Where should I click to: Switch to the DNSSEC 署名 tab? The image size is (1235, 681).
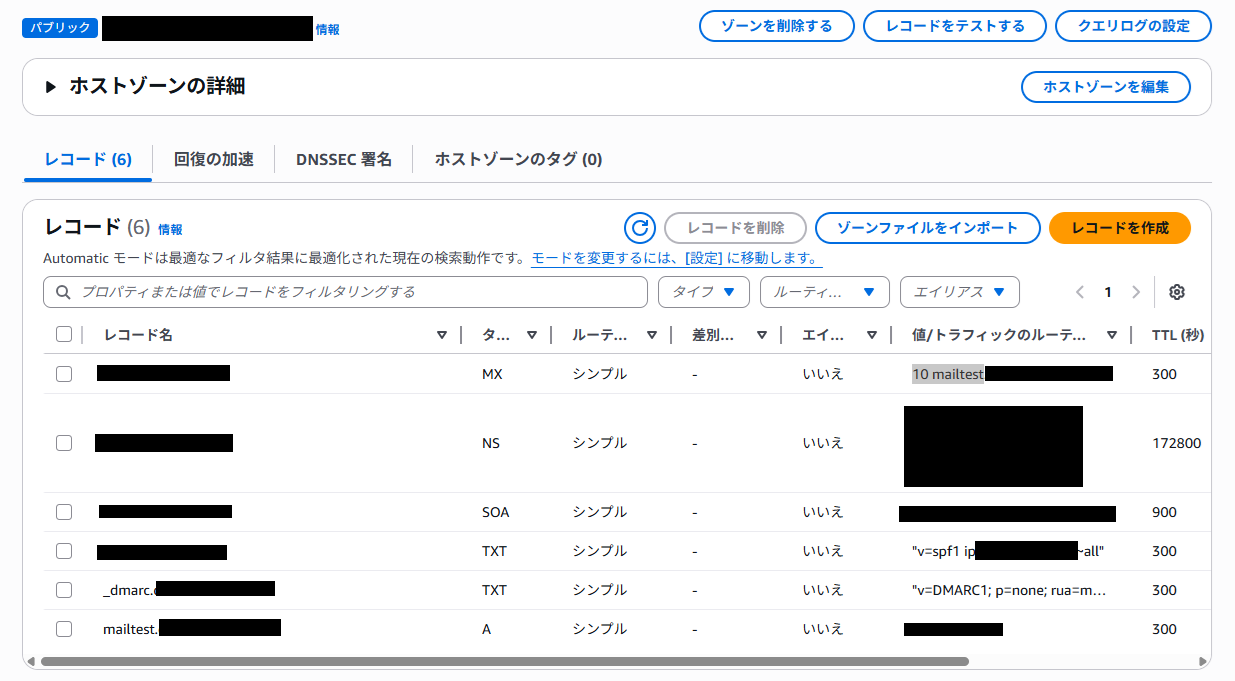(x=343, y=159)
